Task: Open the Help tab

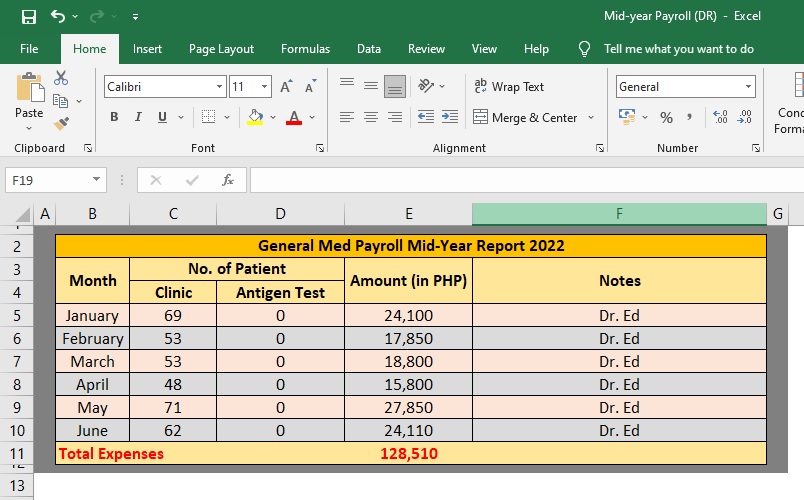Action: 536,49
